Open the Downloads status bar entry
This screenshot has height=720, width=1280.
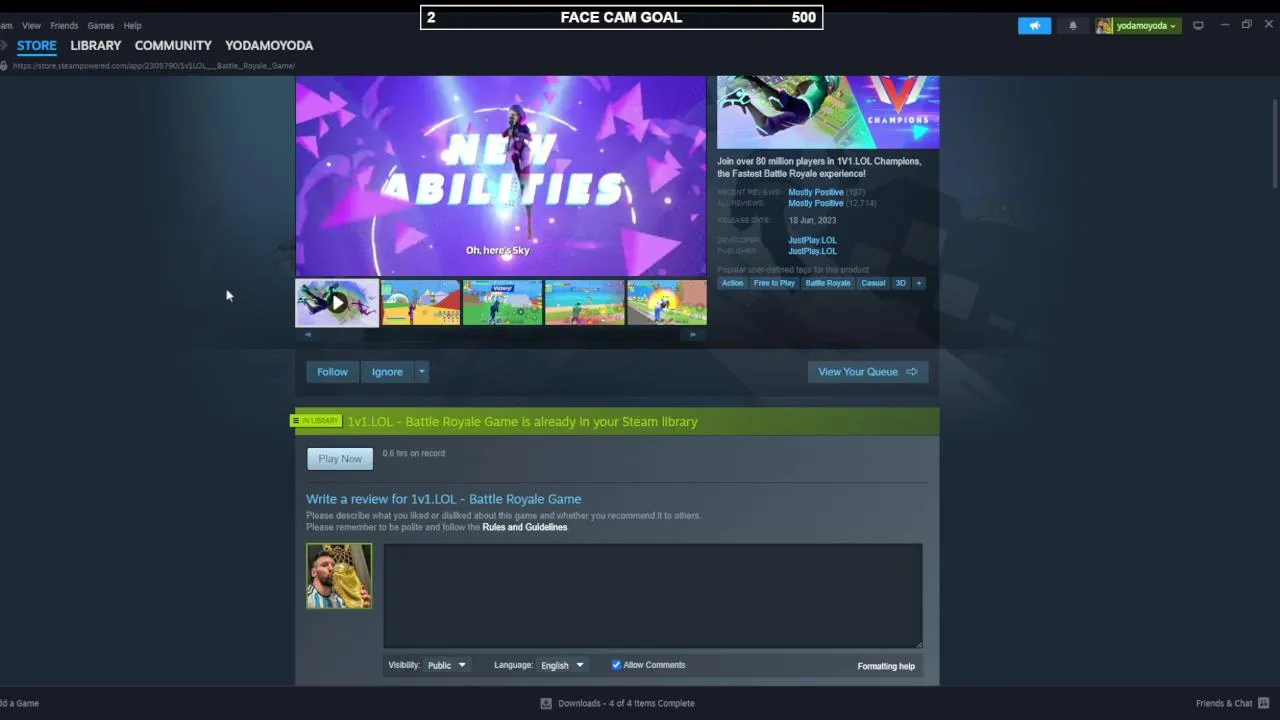point(617,703)
